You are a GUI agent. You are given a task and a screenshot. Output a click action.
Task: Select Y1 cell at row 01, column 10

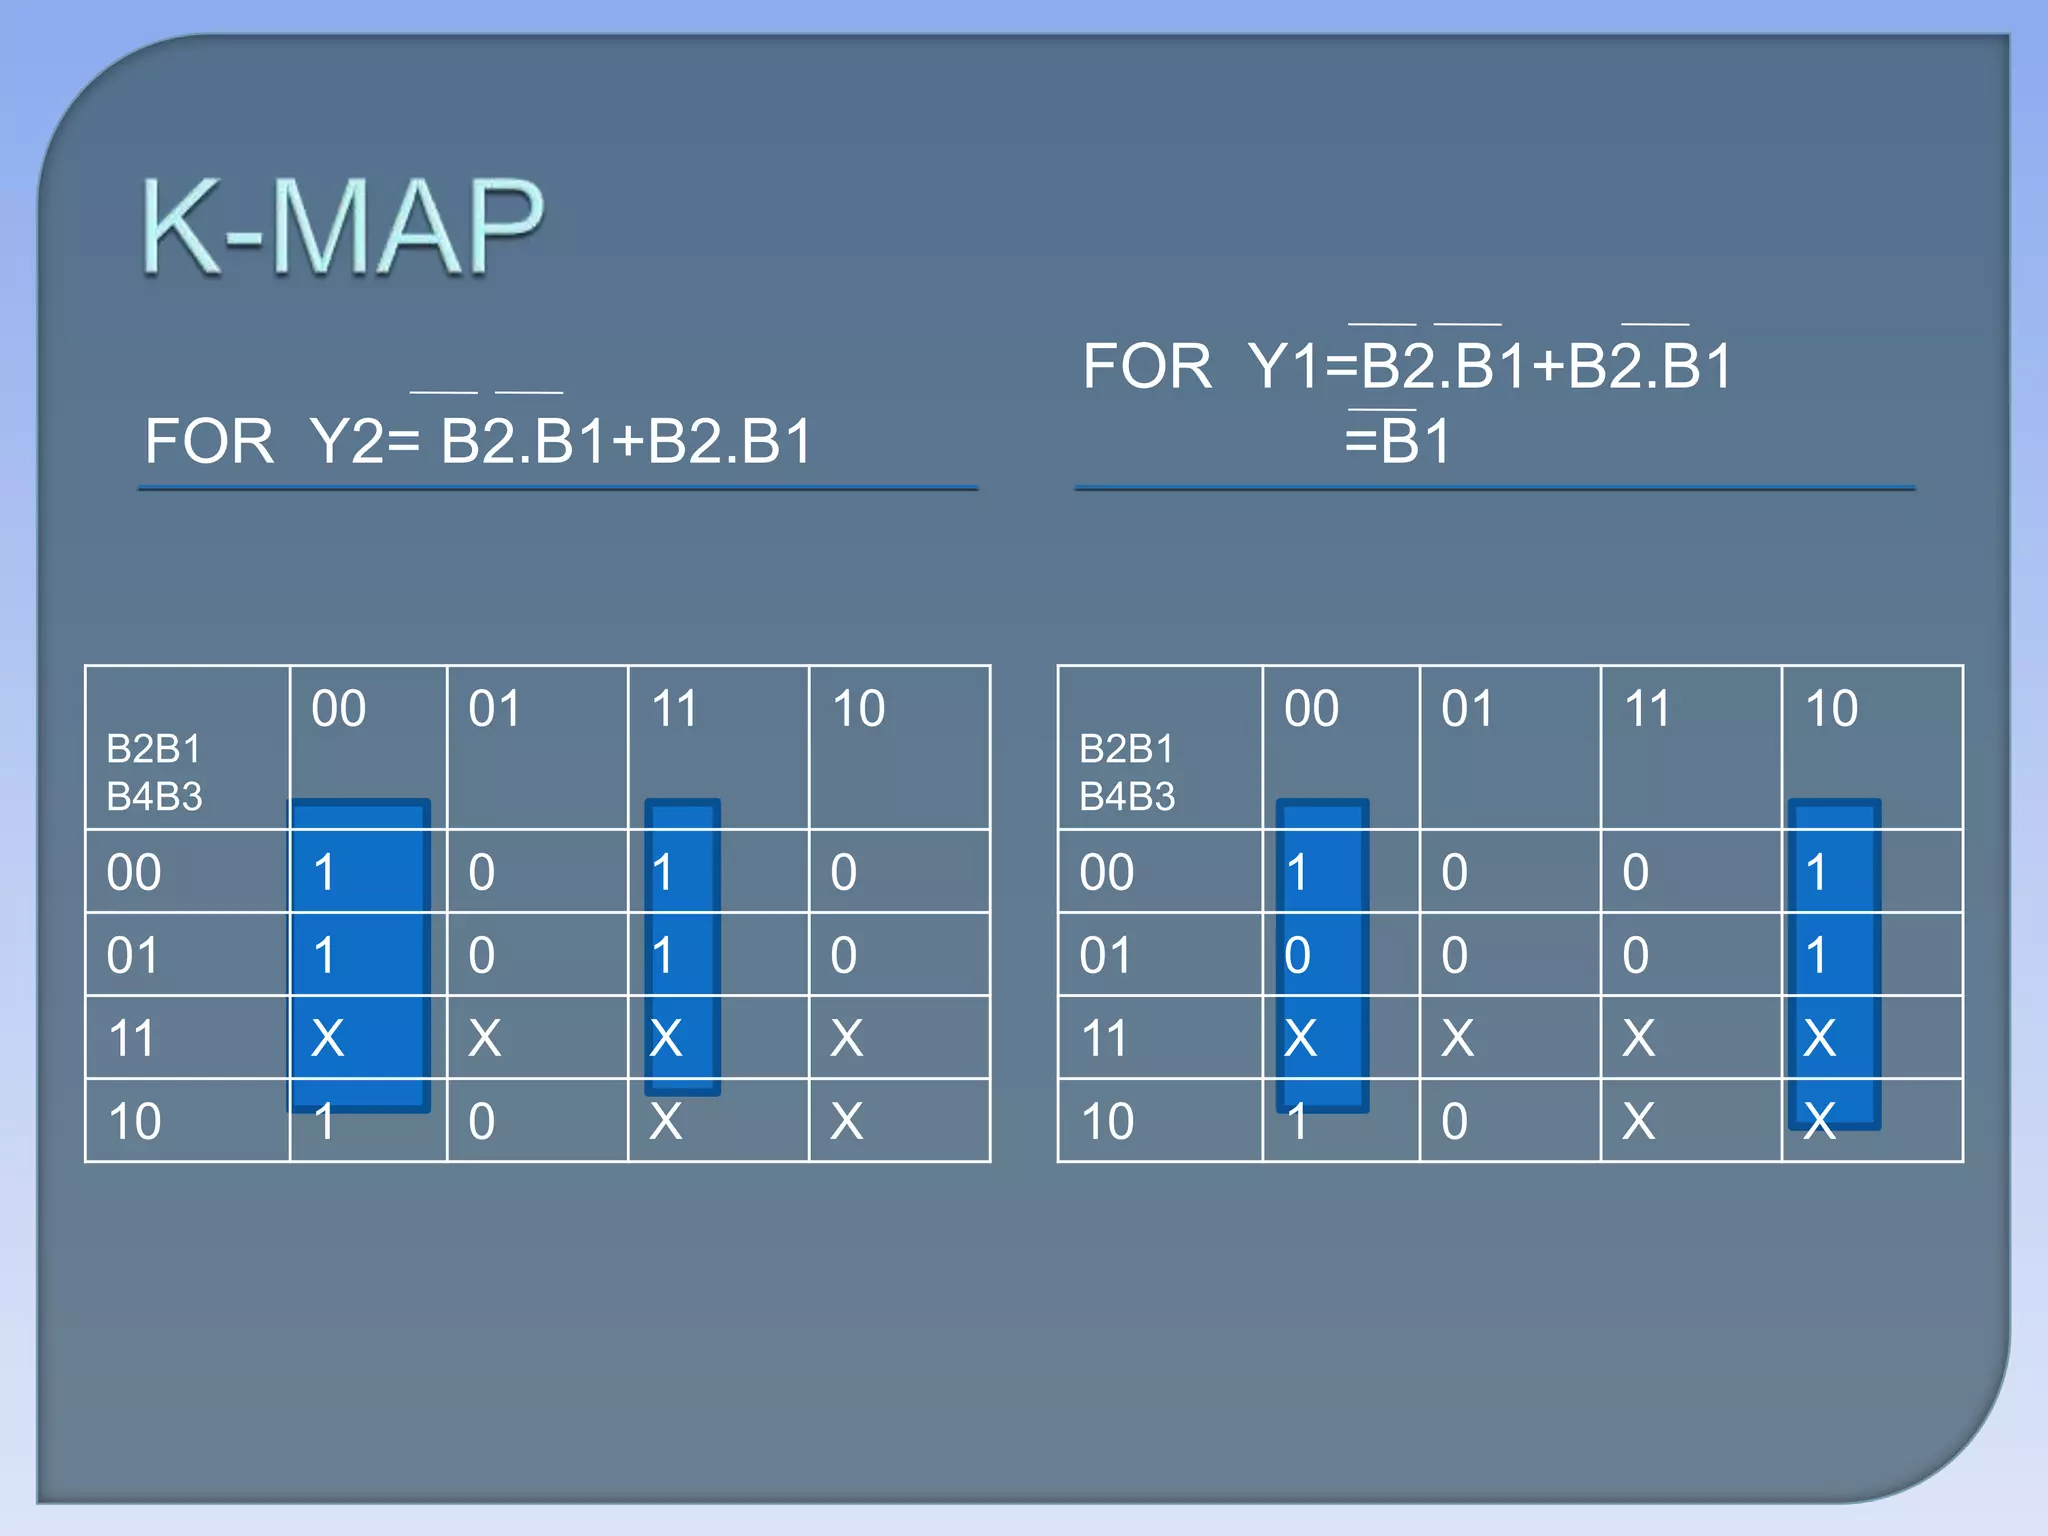tap(1872, 954)
